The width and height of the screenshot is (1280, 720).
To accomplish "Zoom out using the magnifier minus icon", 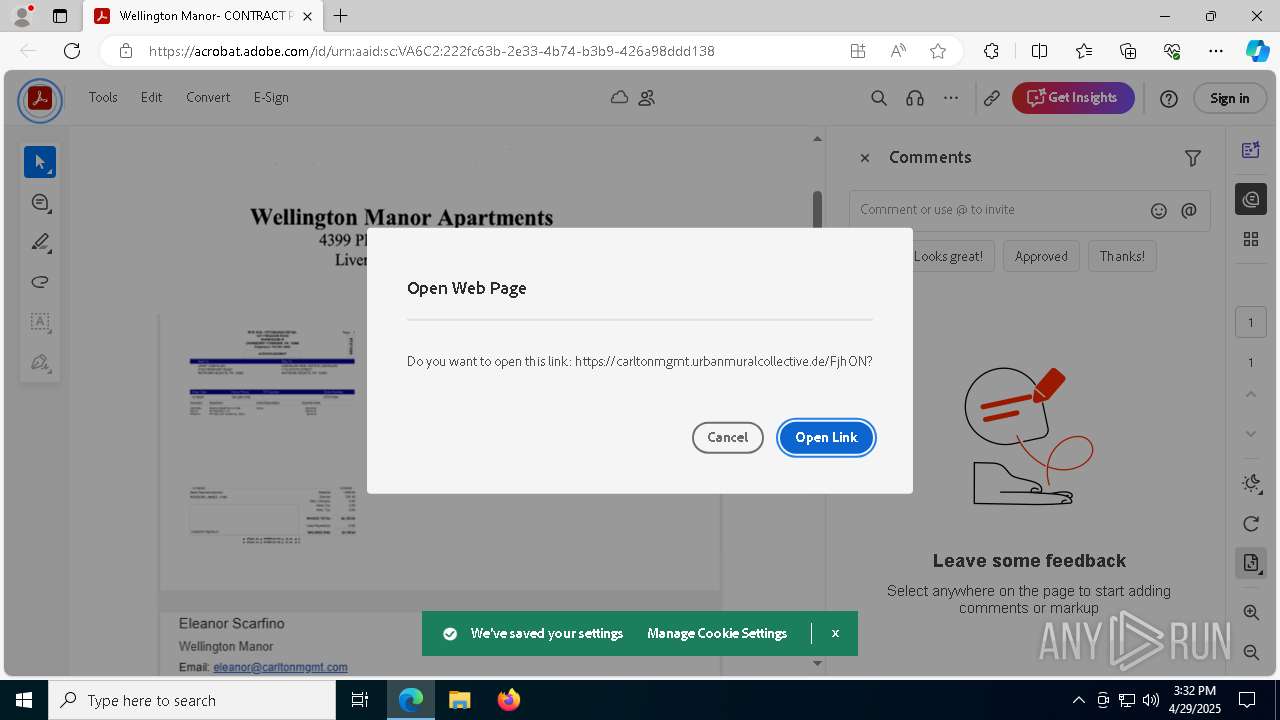I will [x=1250, y=652].
